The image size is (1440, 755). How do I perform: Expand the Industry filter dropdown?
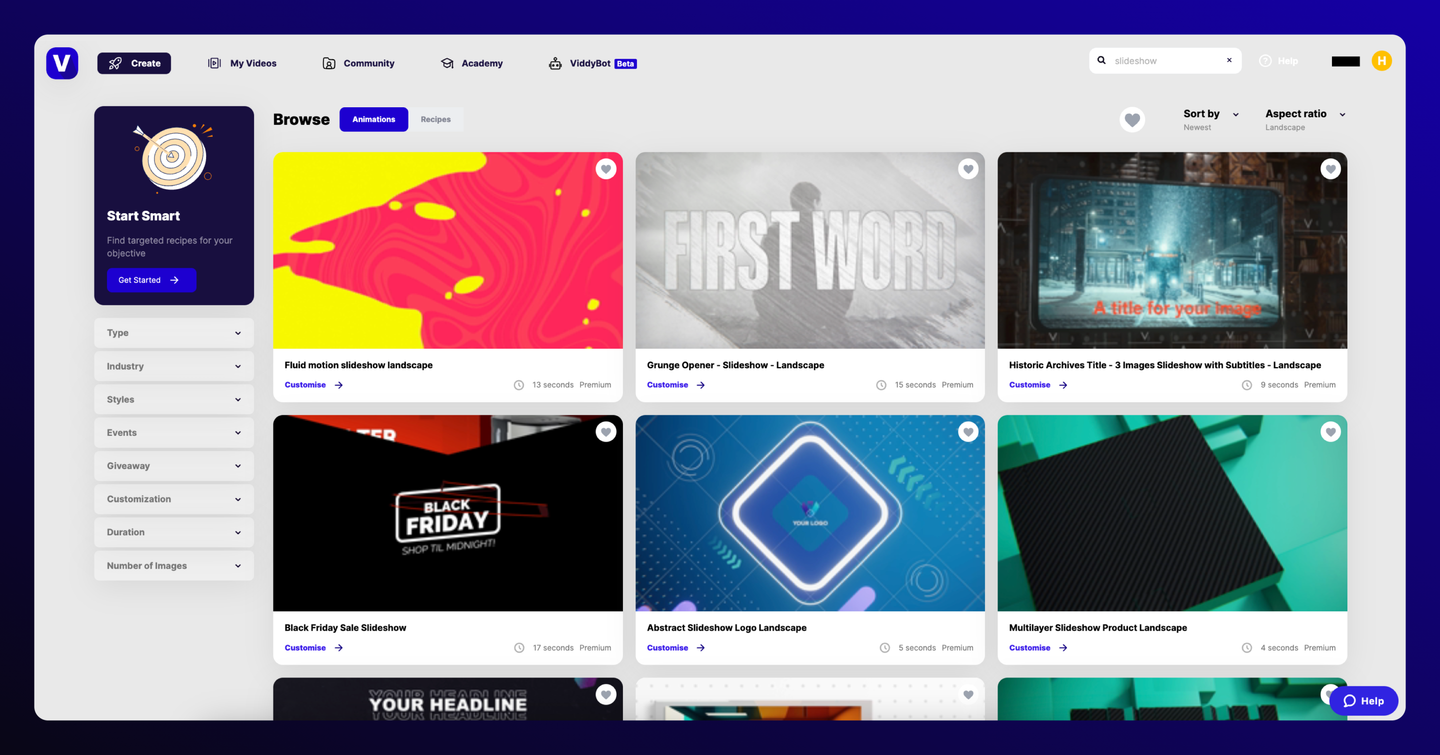click(174, 366)
